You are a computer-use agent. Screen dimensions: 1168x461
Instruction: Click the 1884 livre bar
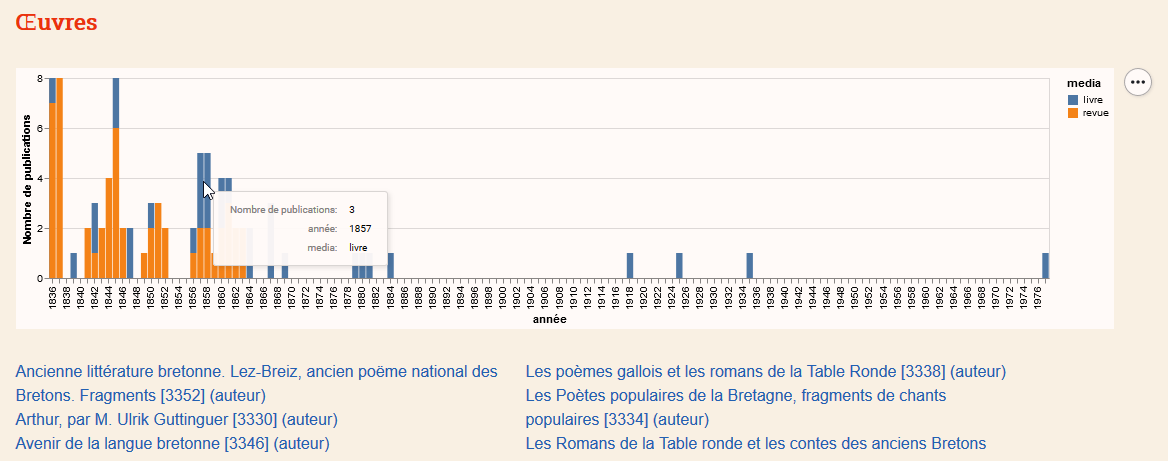point(390,266)
